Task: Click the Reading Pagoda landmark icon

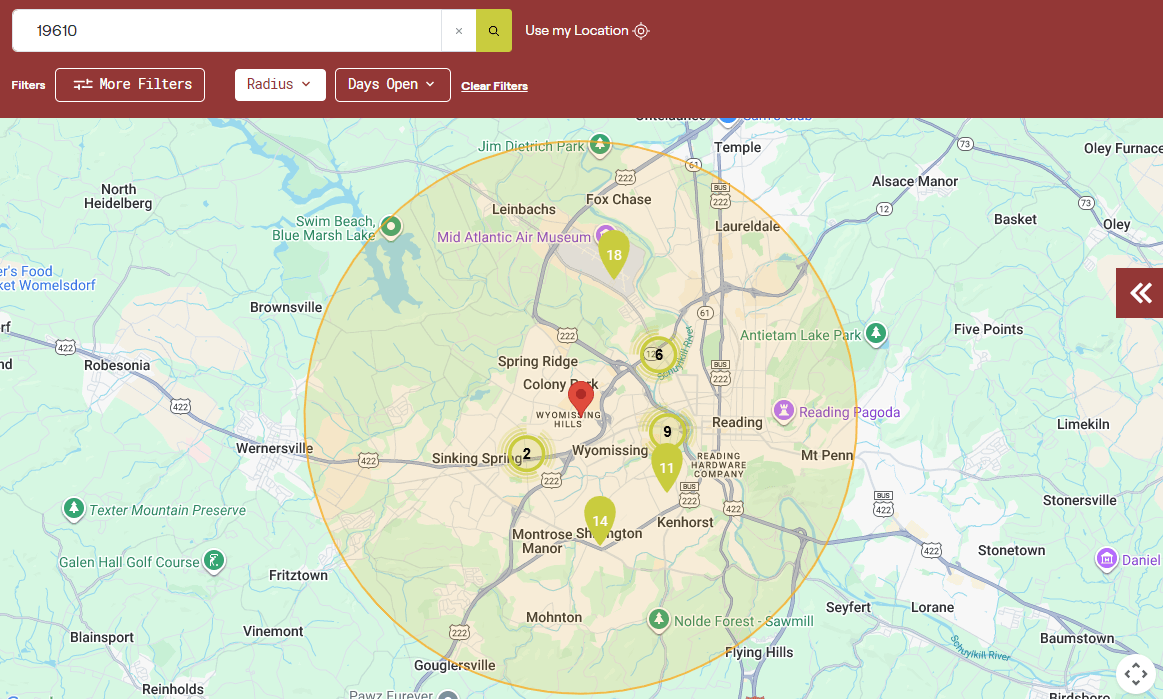Action: point(784,411)
